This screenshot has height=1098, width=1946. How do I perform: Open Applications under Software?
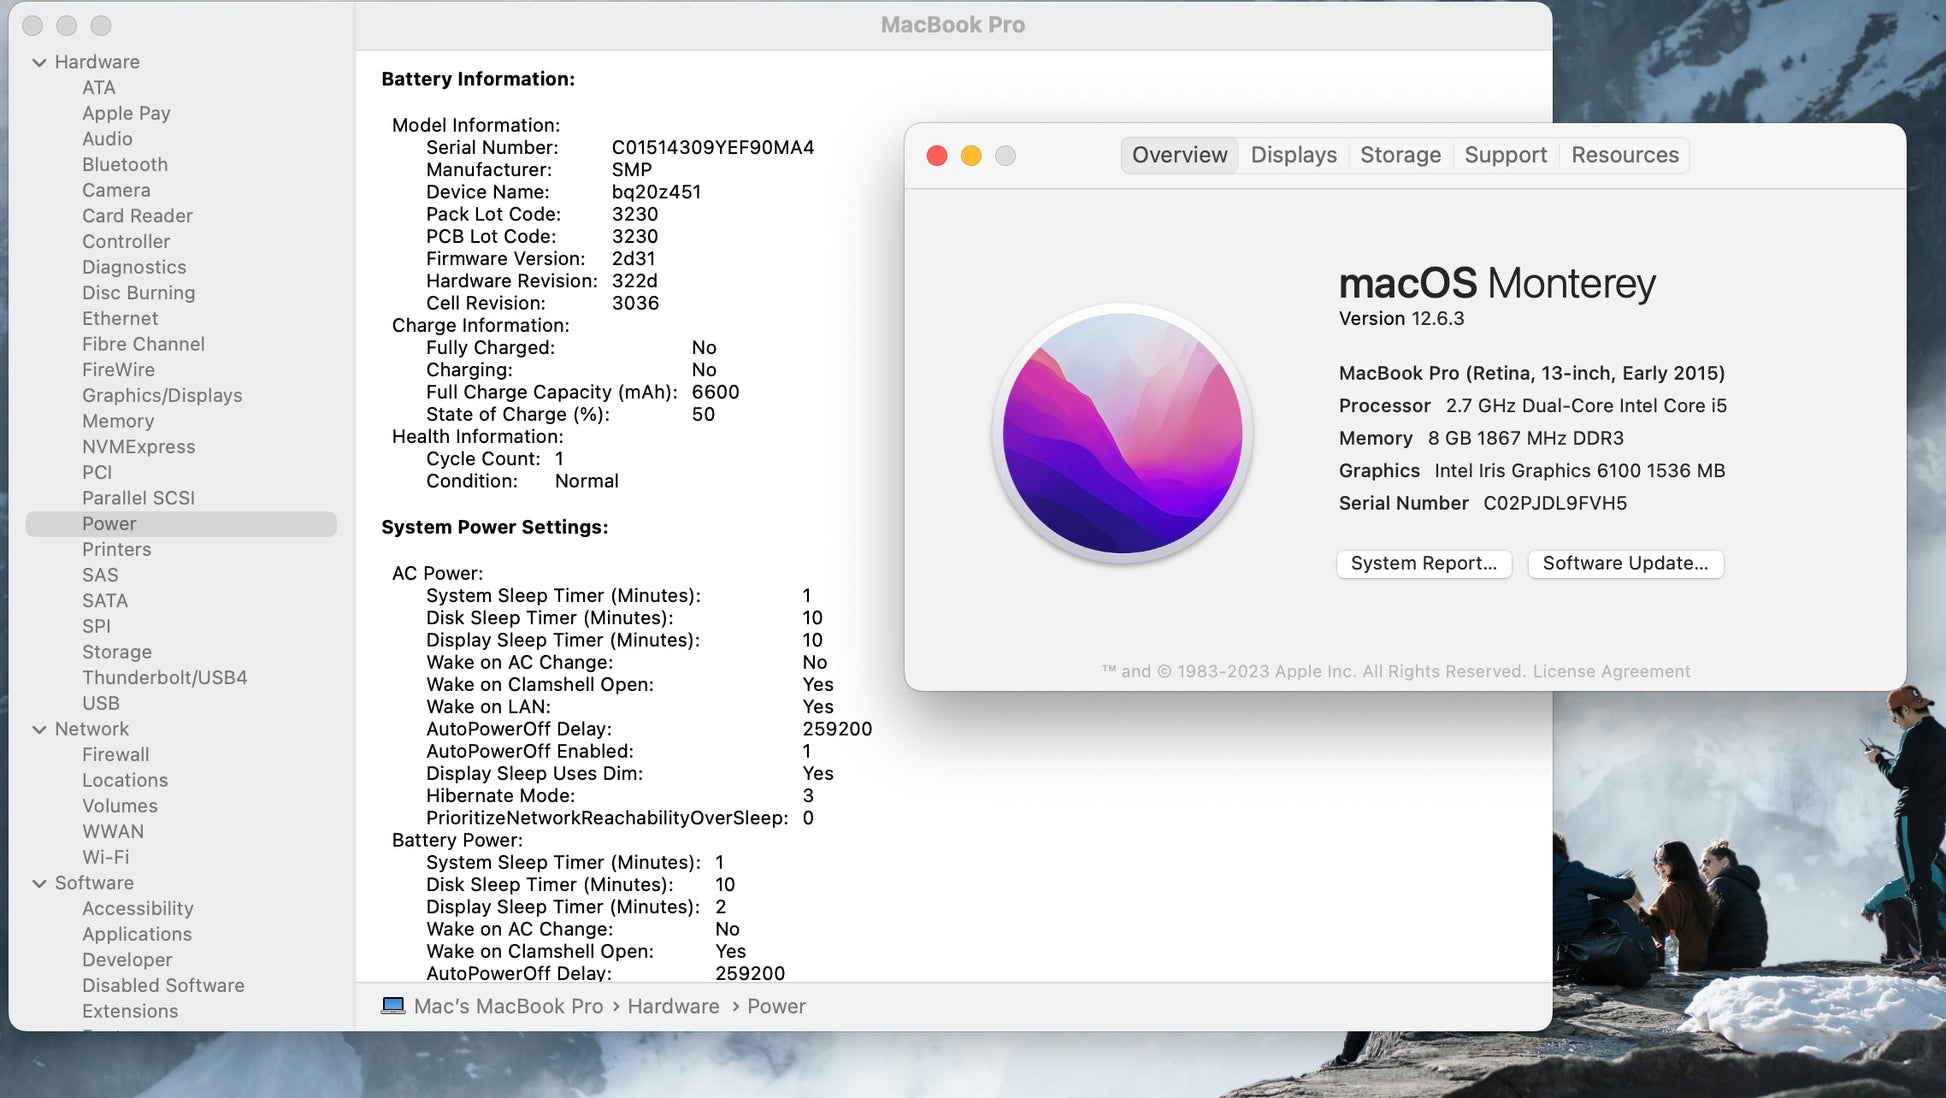(137, 934)
